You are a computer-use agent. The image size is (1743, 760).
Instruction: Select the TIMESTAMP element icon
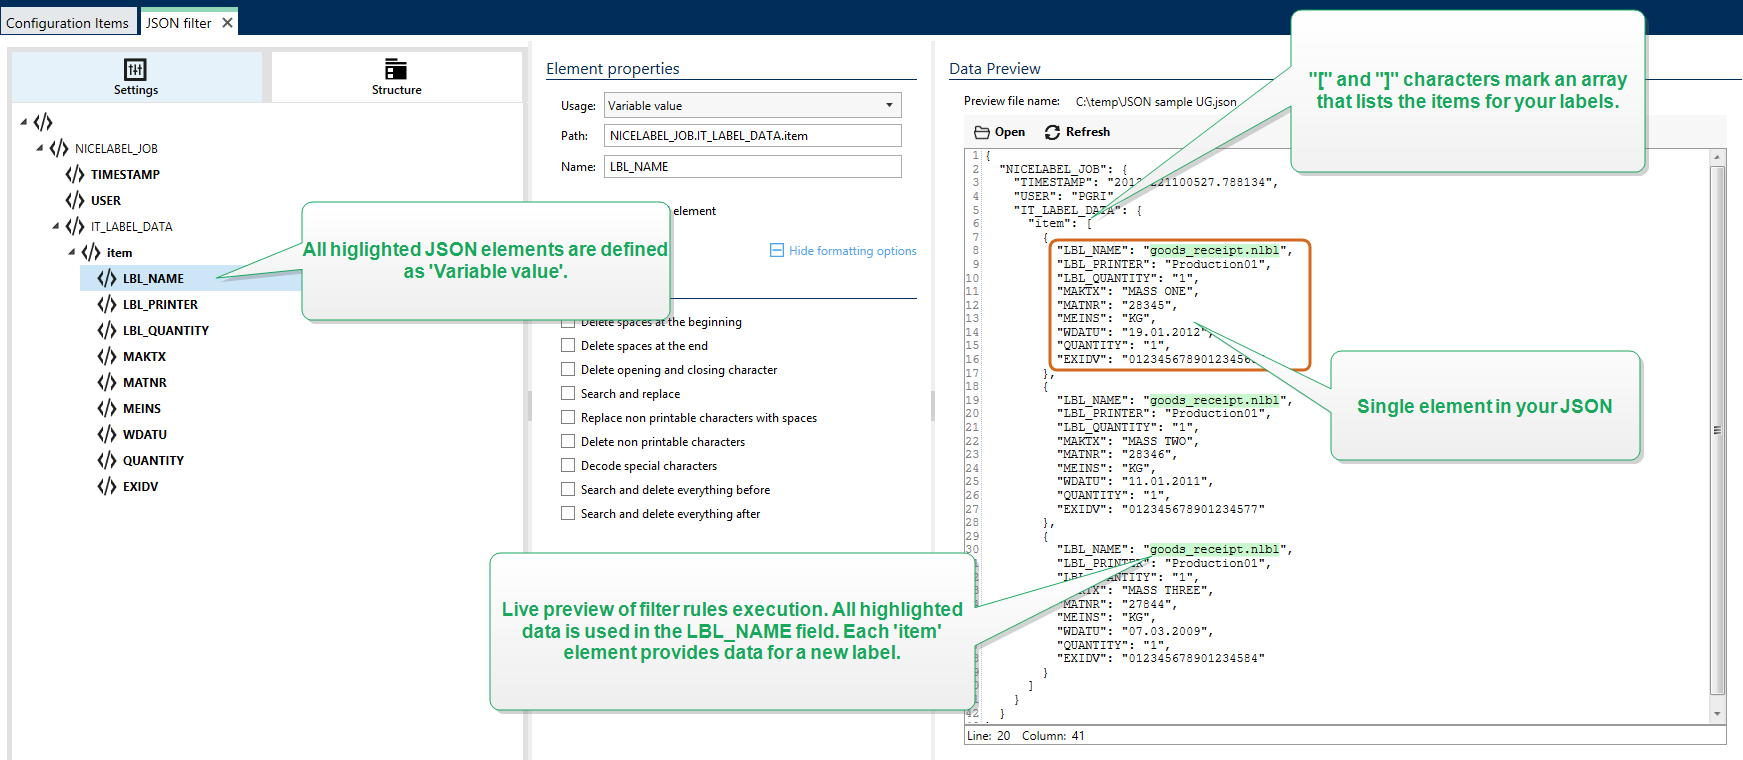coord(75,174)
